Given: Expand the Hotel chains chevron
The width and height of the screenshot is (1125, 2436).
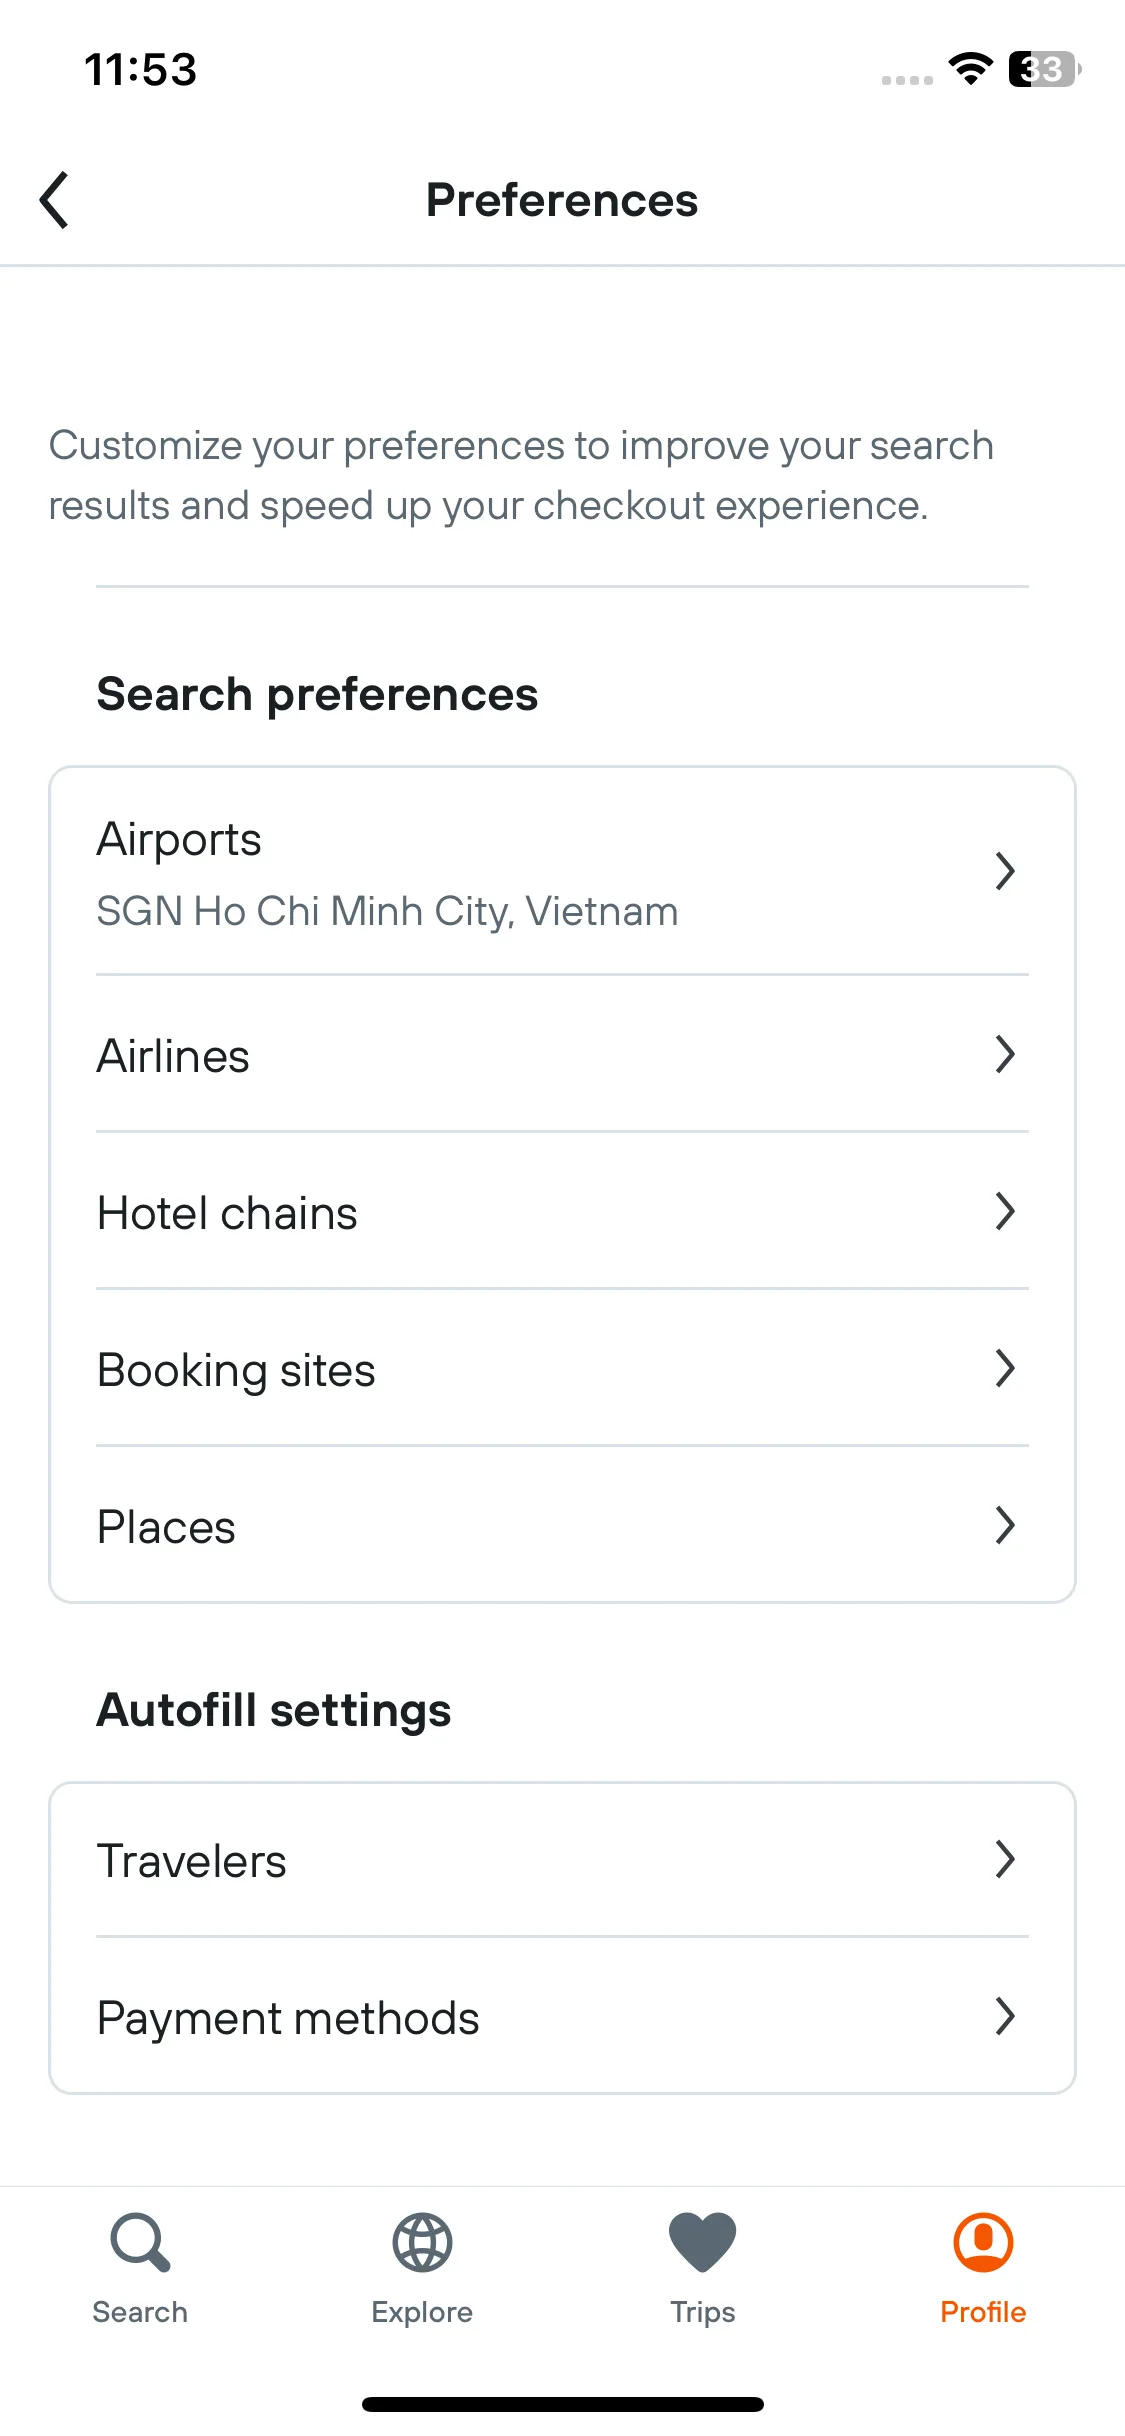Looking at the screenshot, I should tap(1005, 1211).
